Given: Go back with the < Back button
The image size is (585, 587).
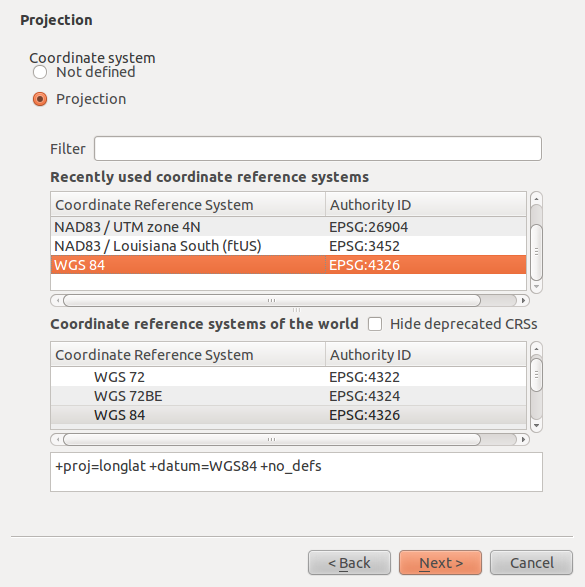Looking at the screenshot, I should [x=349, y=562].
